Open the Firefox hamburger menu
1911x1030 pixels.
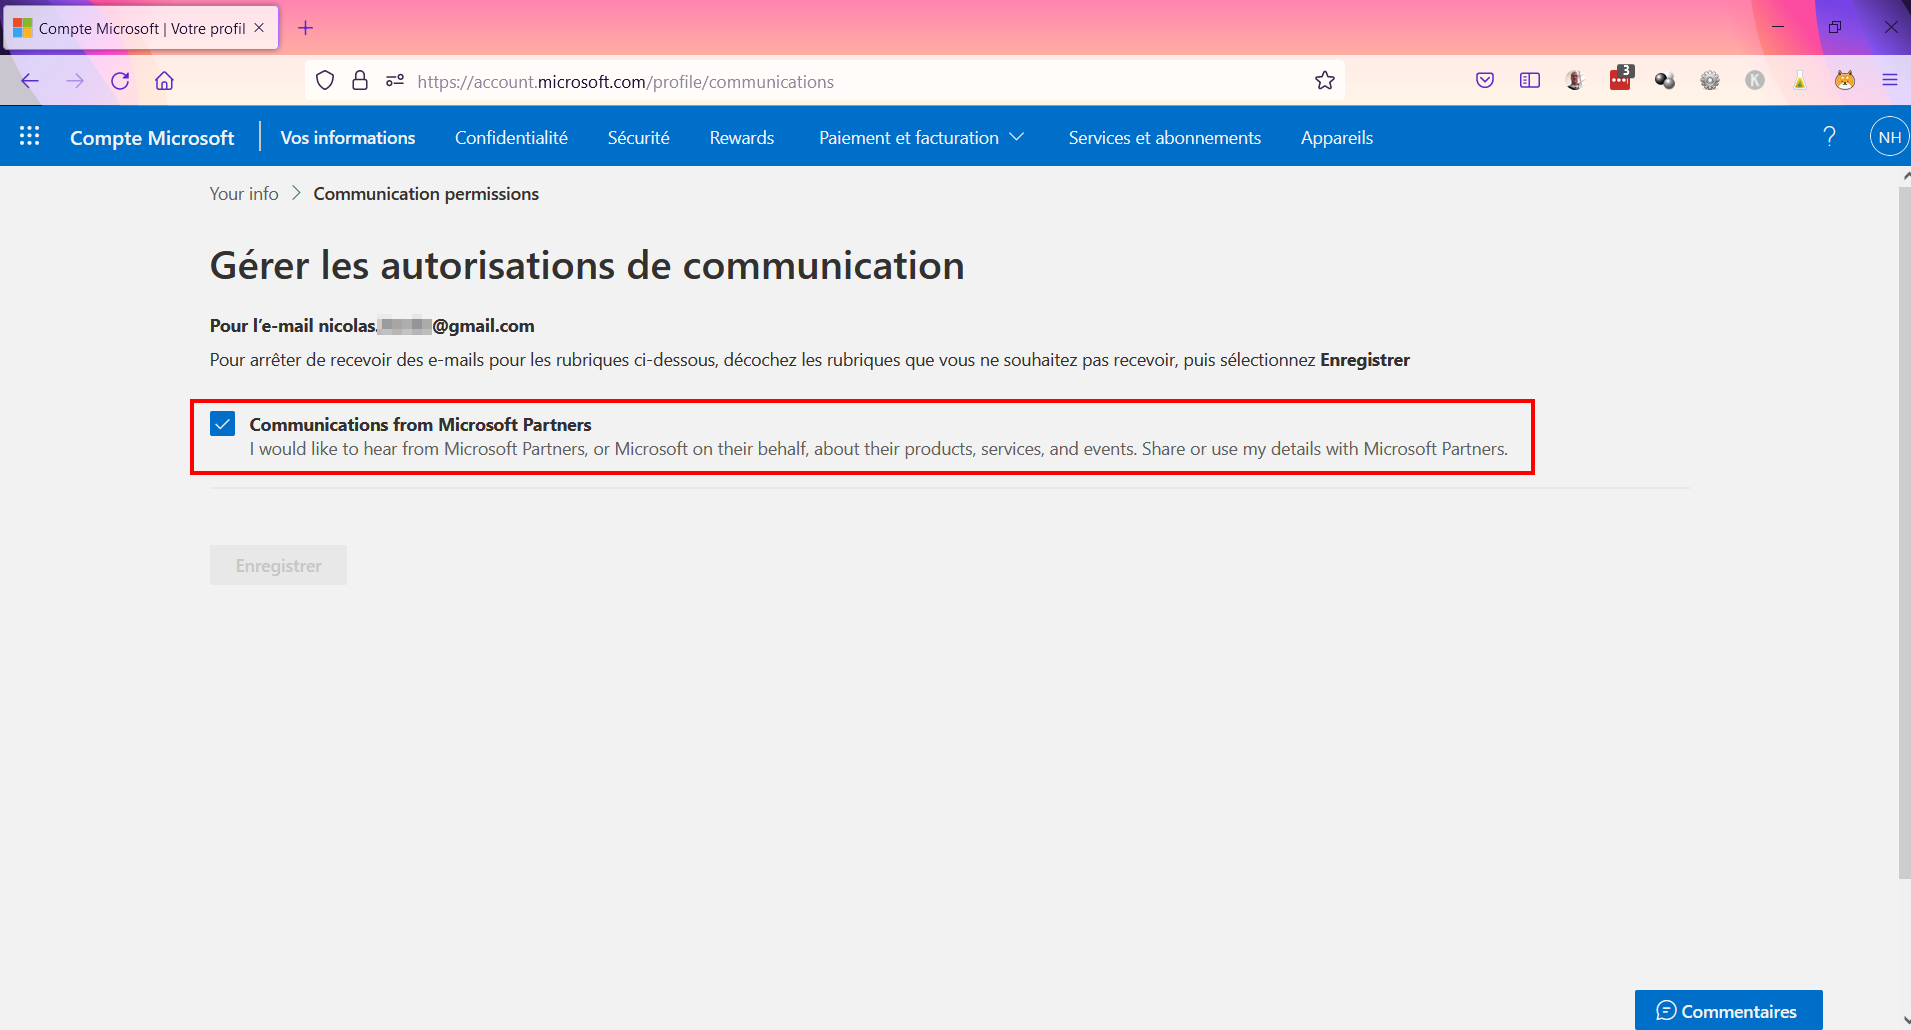pyautogui.click(x=1890, y=81)
